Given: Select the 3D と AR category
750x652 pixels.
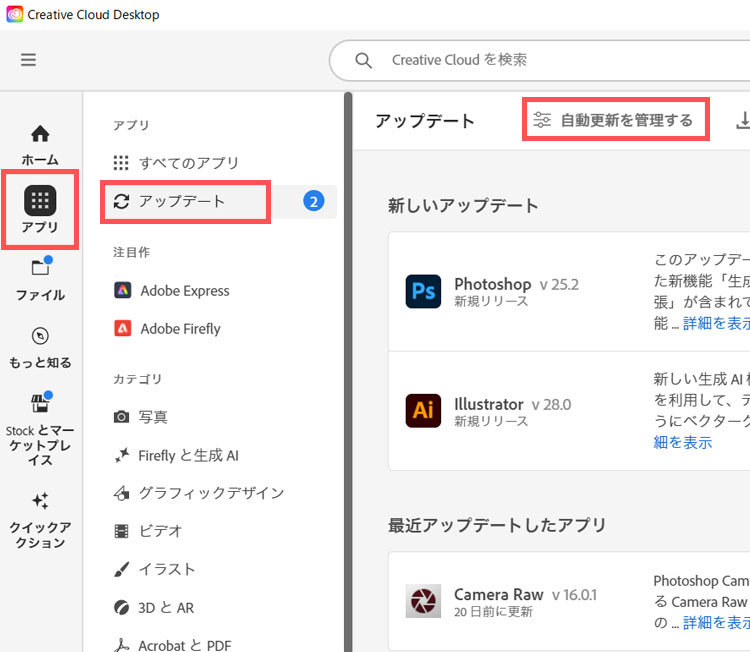Looking at the screenshot, I should click(x=154, y=608).
